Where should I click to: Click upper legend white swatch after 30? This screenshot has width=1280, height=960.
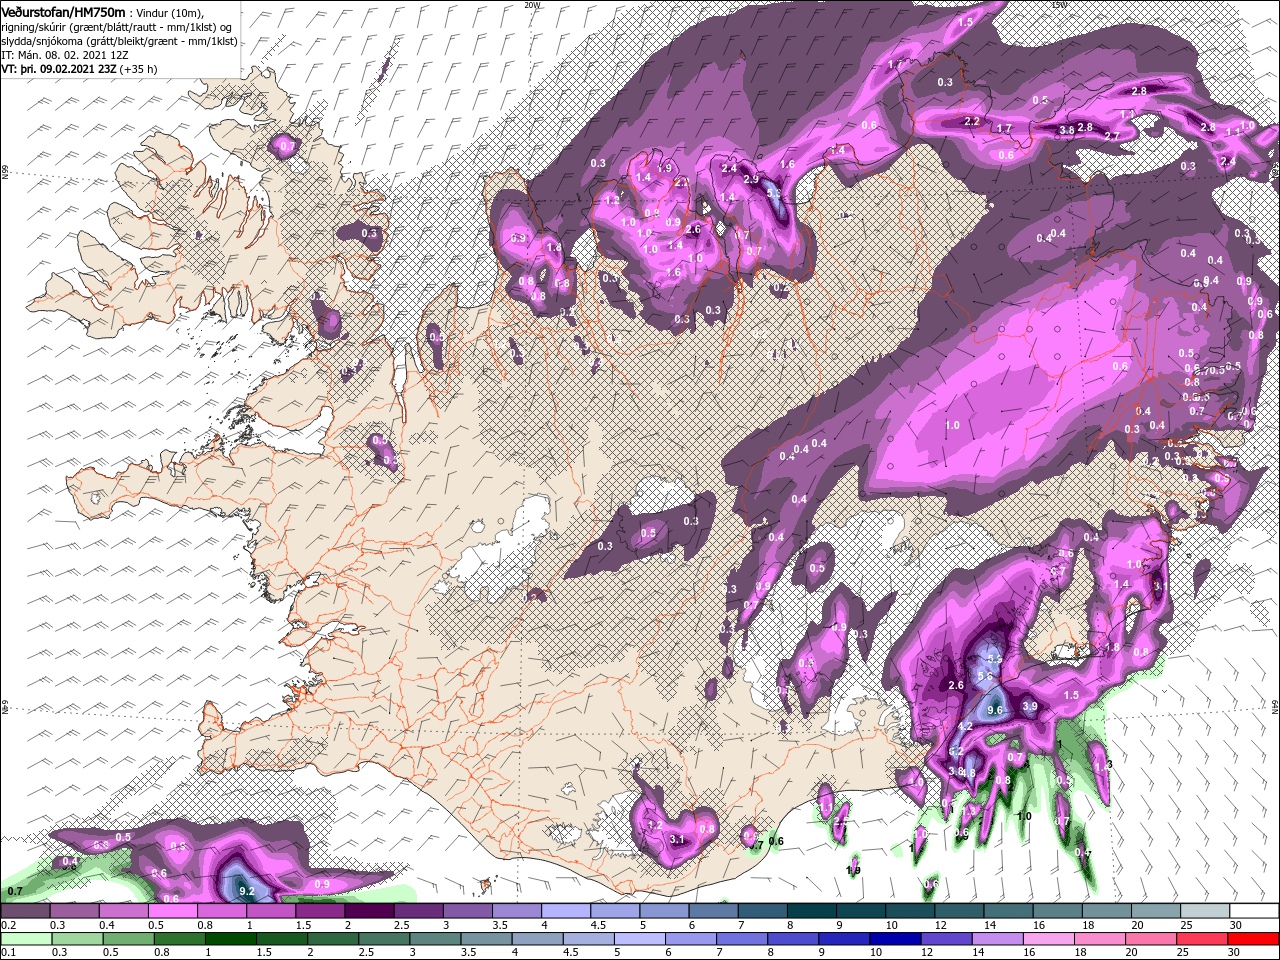coord(1254,910)
